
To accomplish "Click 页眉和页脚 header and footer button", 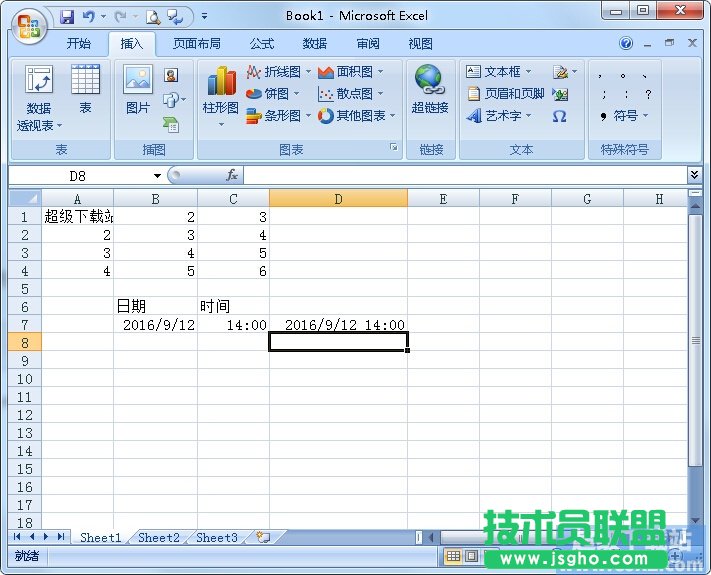I will (x=506, y=94).
